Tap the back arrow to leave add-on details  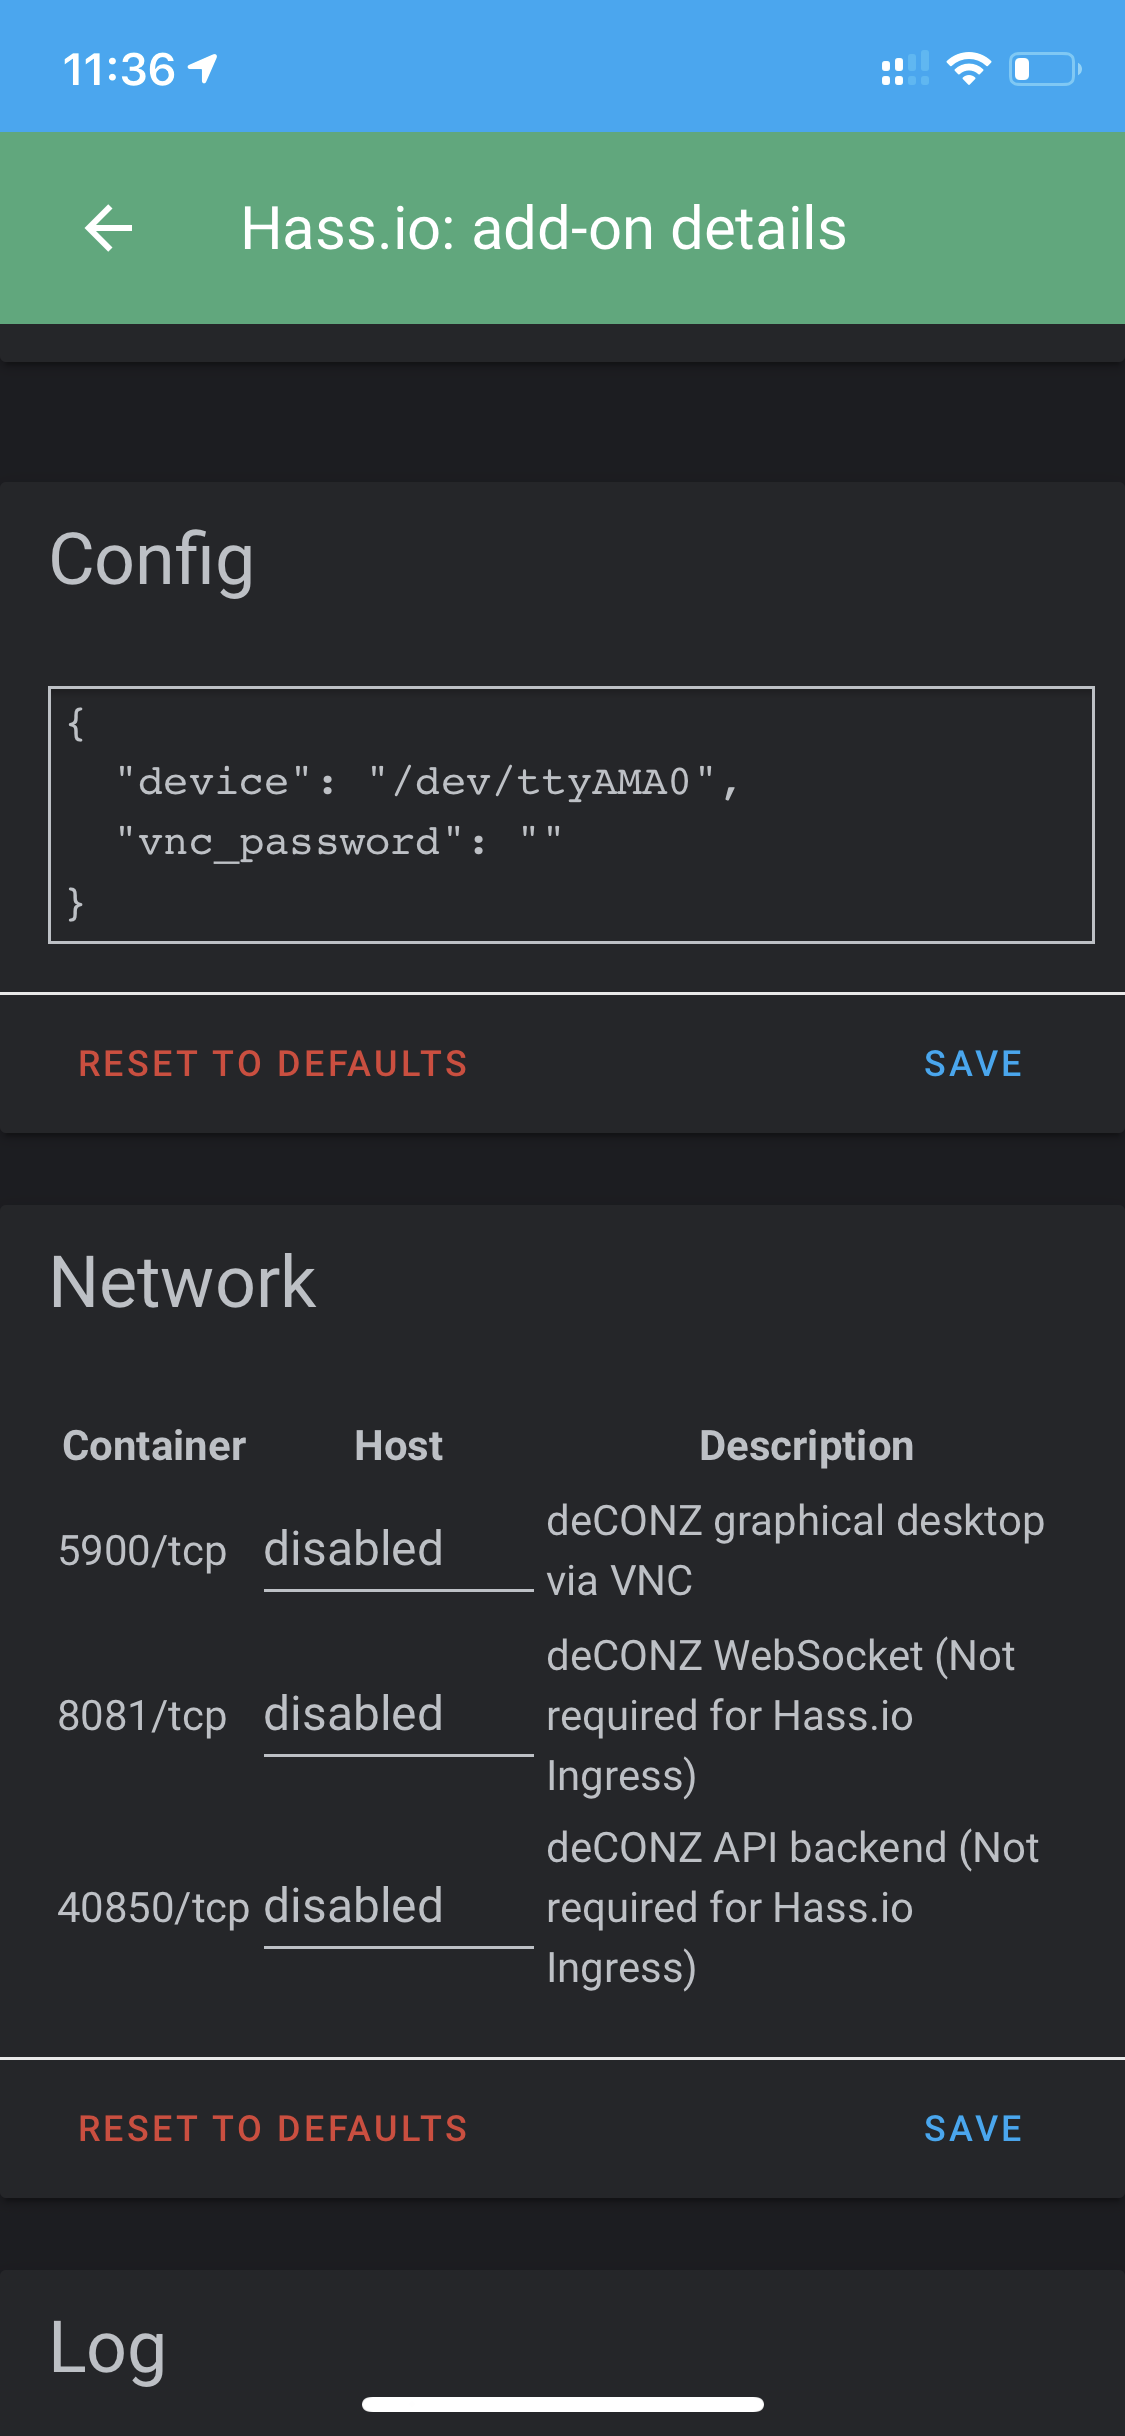pyautogui.click(x=108, y=228)
